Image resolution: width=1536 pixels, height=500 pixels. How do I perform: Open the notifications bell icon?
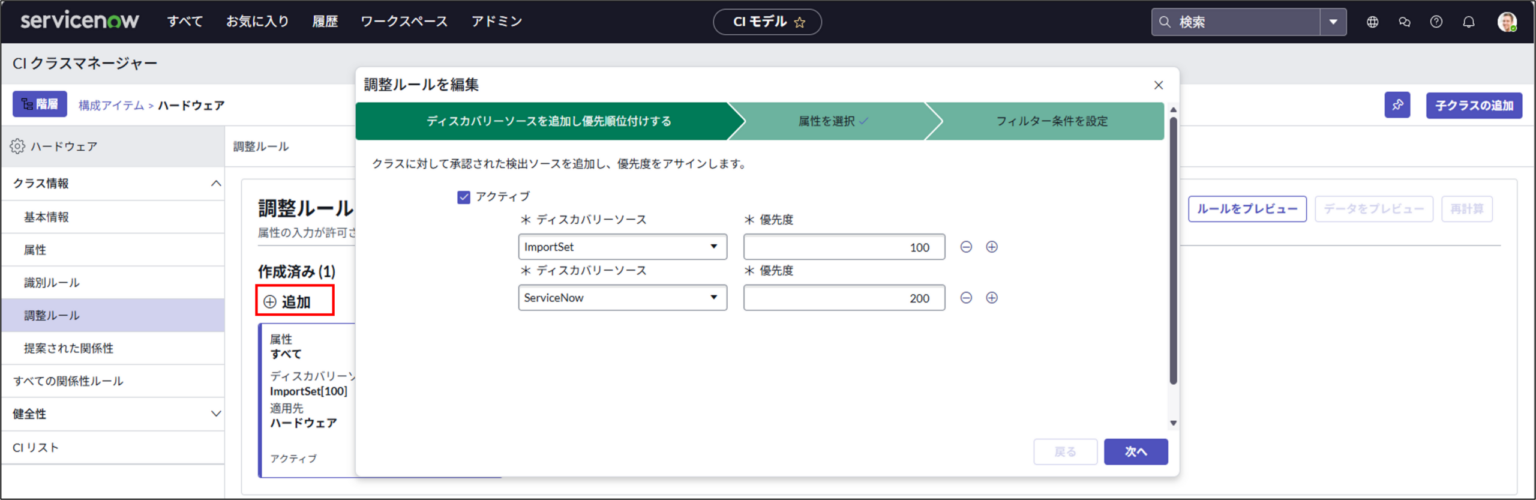tap(1468, 21)
